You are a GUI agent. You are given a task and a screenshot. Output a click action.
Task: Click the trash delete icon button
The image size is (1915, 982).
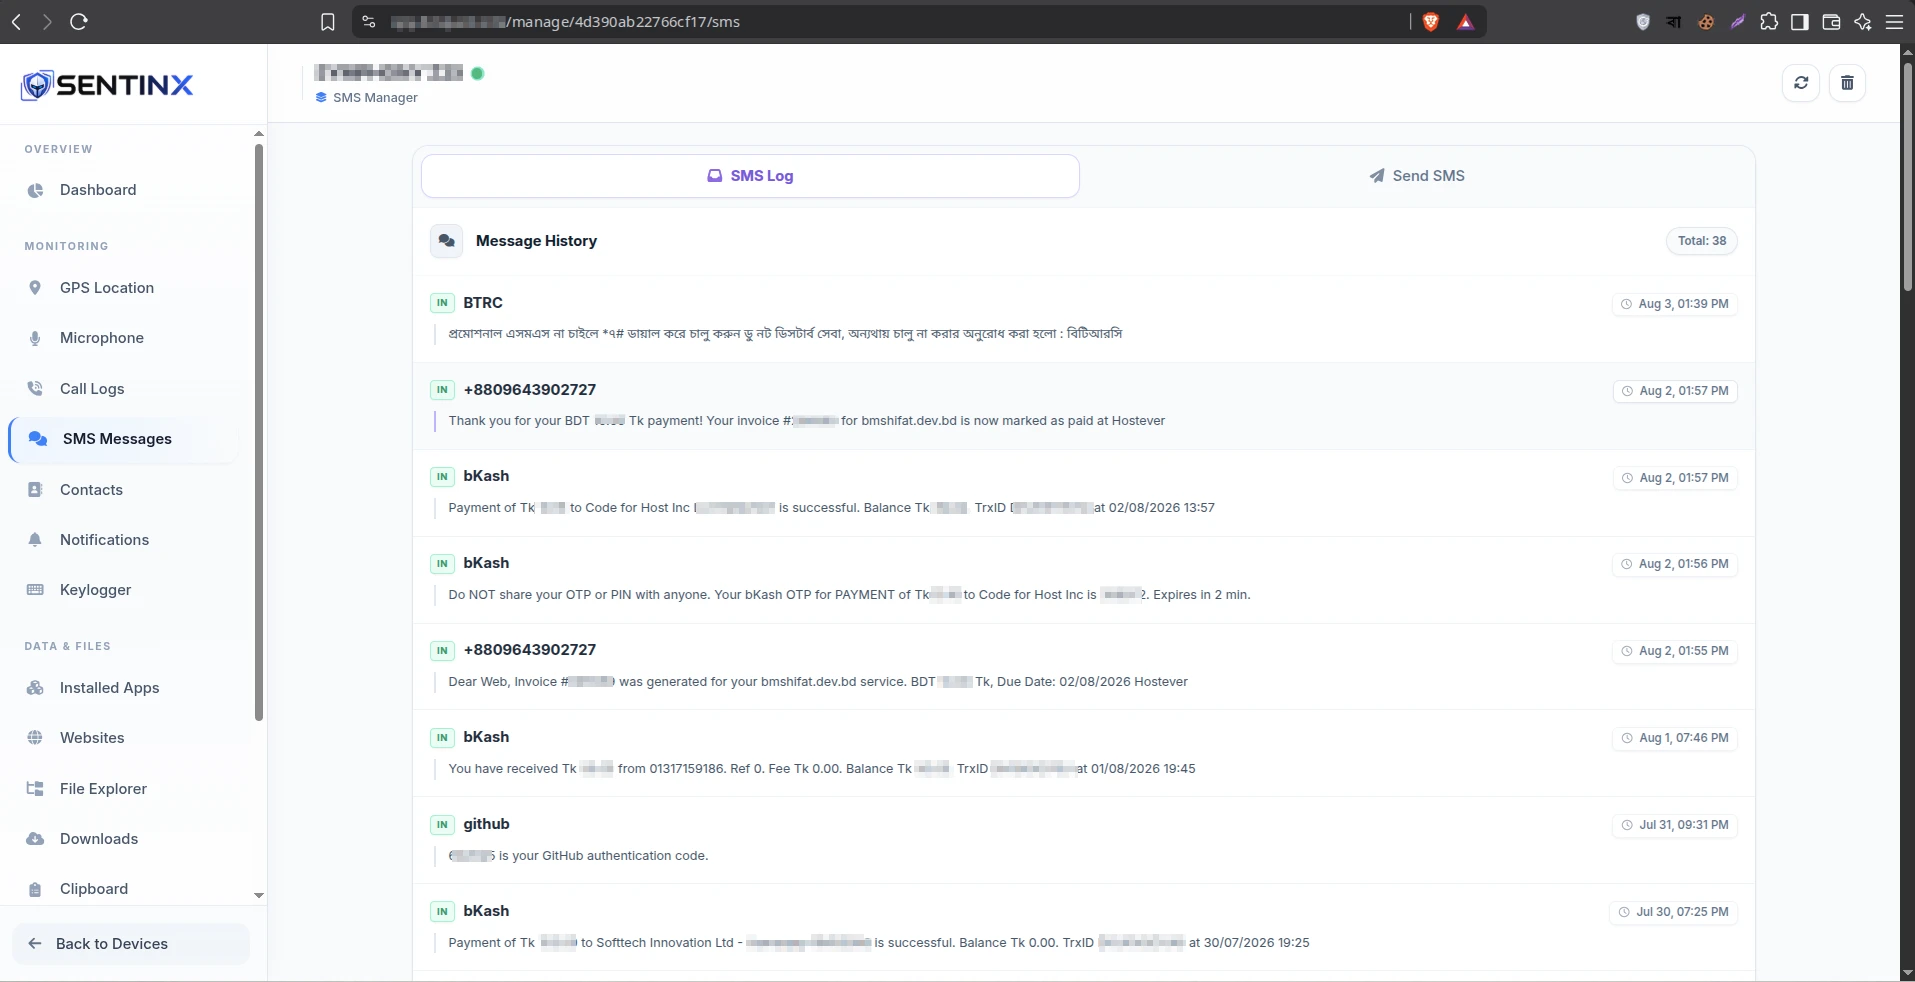(1847, 83)
